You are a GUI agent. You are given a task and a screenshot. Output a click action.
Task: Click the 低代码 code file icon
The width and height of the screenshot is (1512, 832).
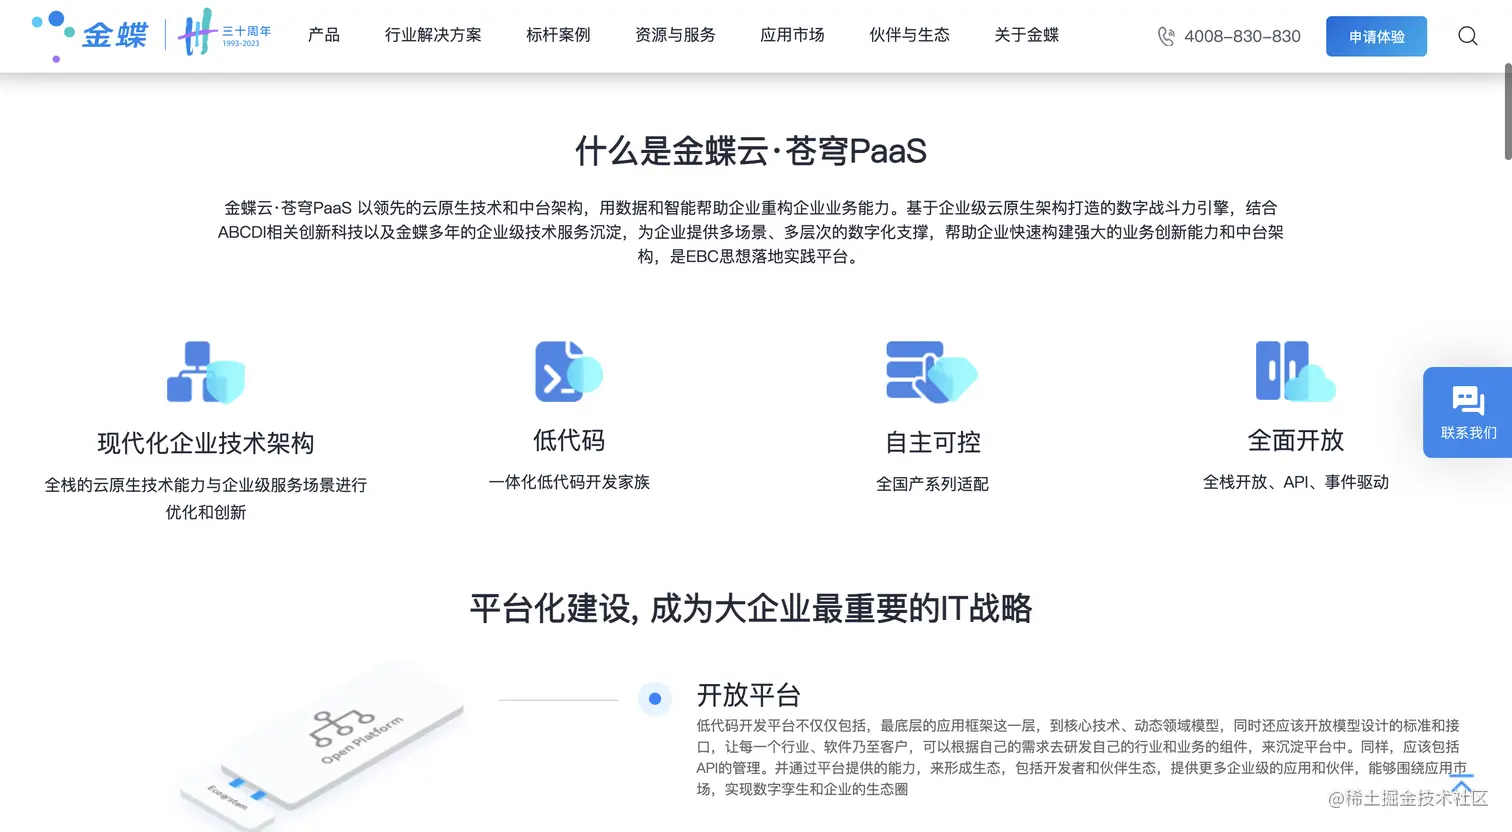[568, 371]
